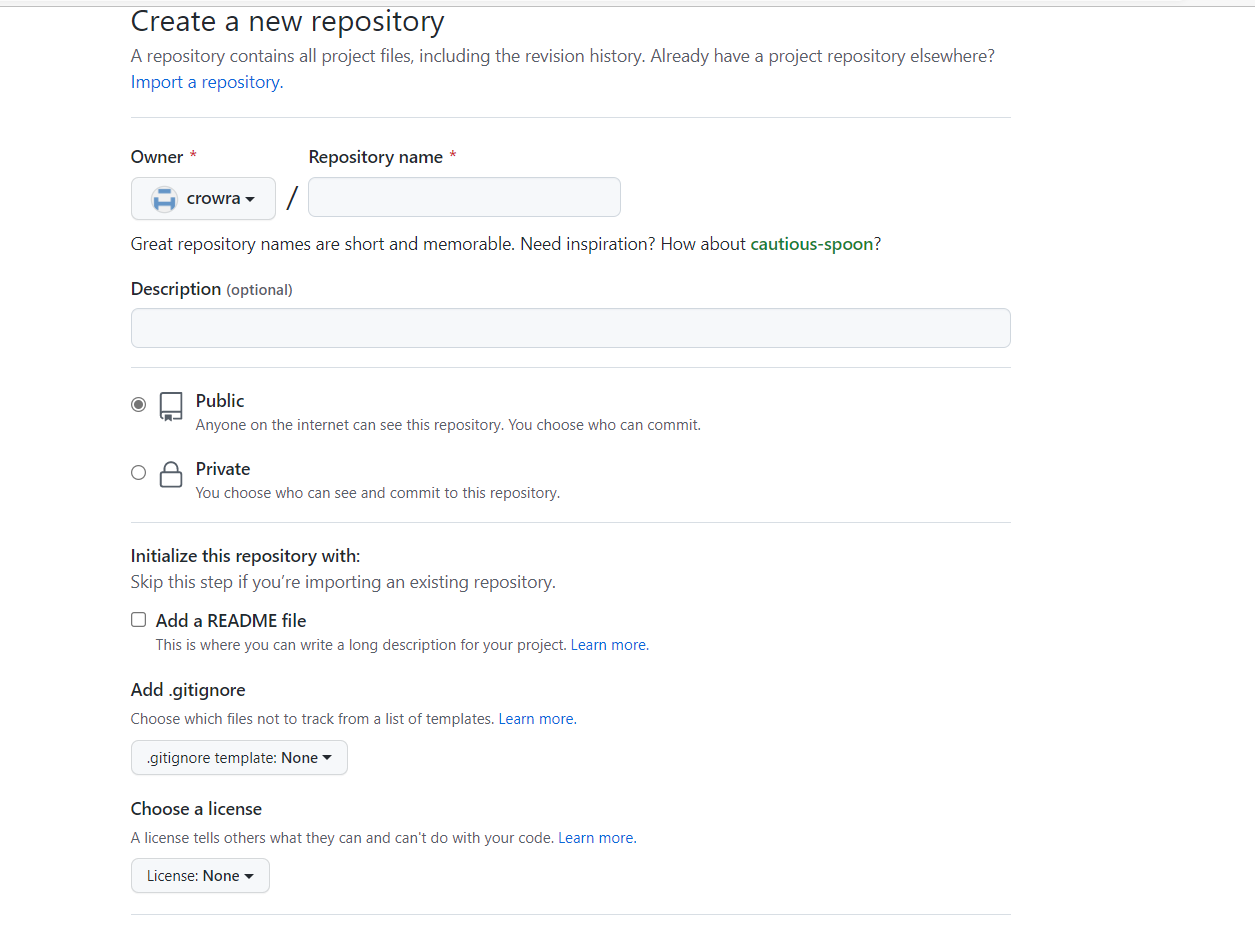Screen dimensions: 1255x926
Task: Use the cautious-spoon name suggestion
Action: [812, 244]
